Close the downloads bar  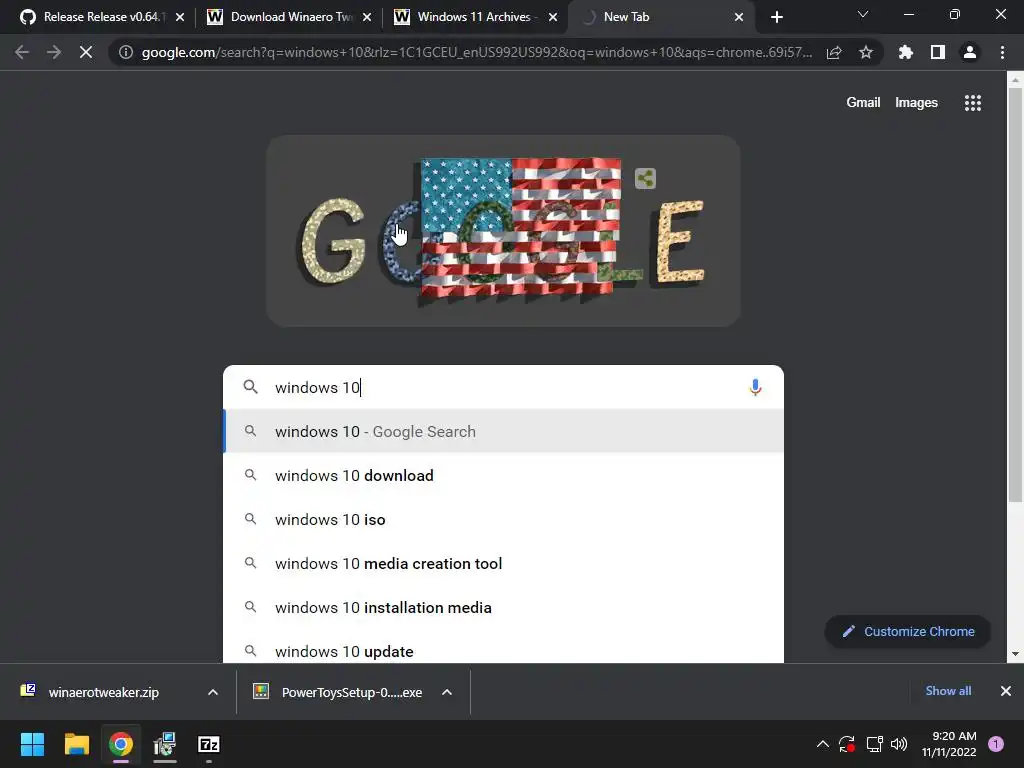(x=1006, y=691)
